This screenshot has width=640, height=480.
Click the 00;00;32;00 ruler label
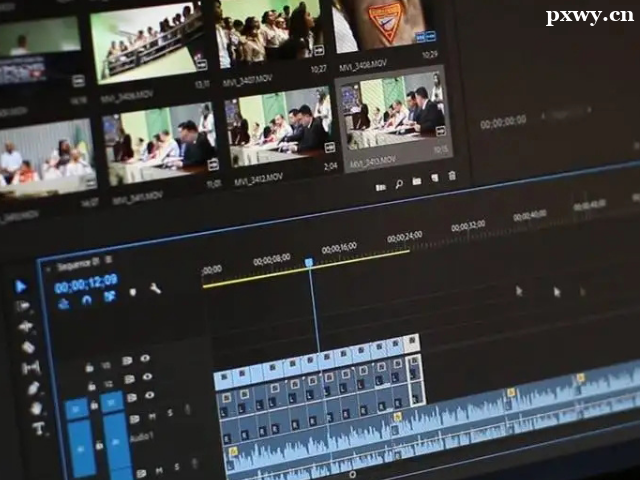pyautogui.click(x=468, y=225)
